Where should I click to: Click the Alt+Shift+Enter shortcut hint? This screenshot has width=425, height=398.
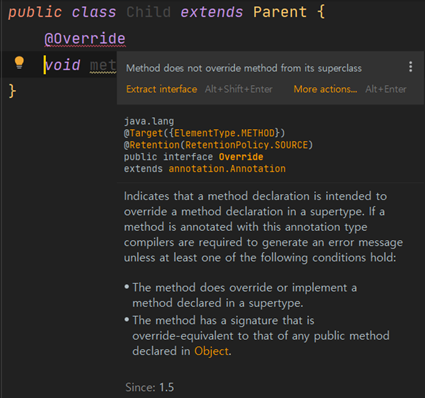pyautogui.click(x=238, y=89)
